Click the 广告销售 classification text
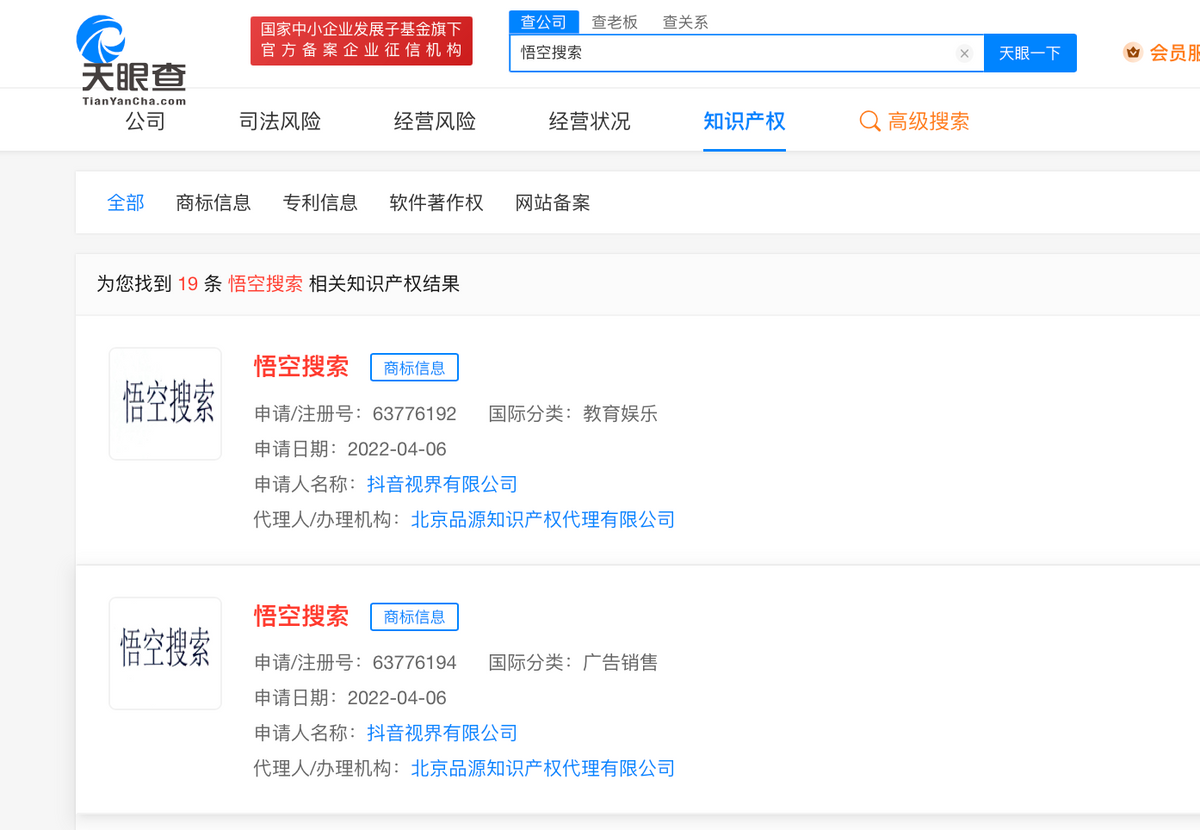This screenshot has height=830, width=1200. coord(620,663)
